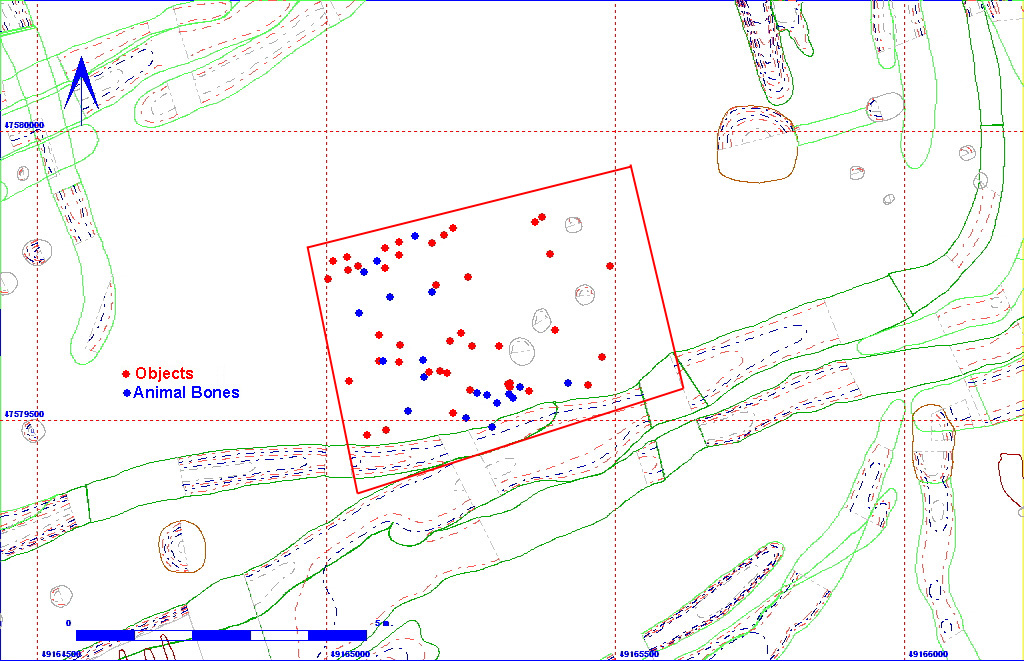The width and height of the screenshot is (1024, 661).
Task: Click the 49165000 coordinate label
Action: pyautogui.click(x=349, y=654)
